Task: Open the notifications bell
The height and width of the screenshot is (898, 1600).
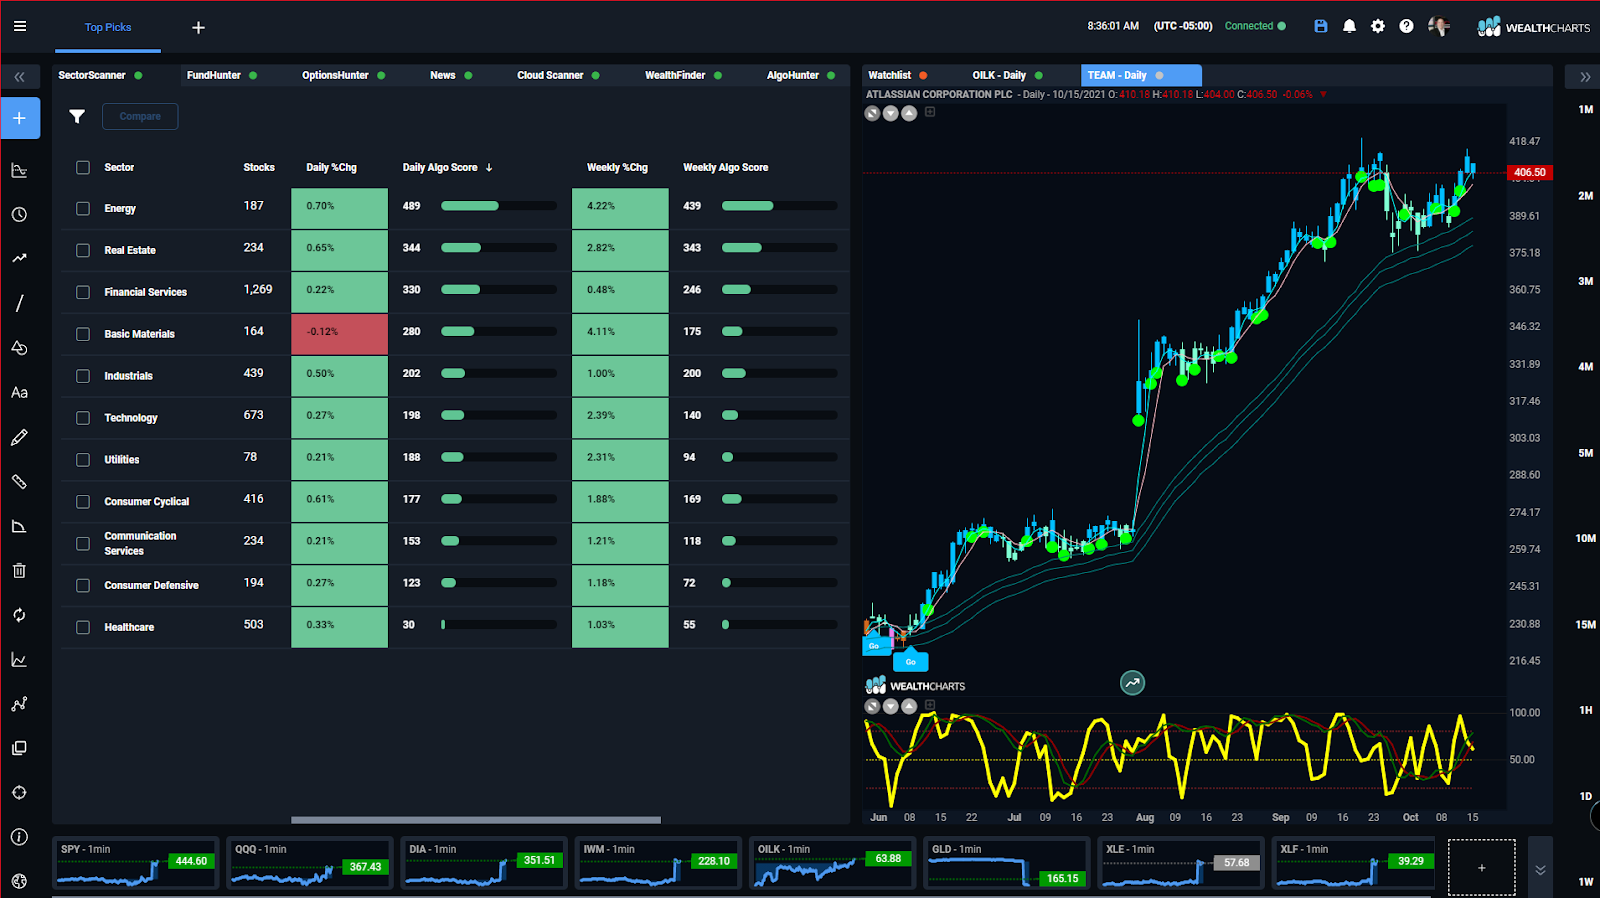Action: click(1349, 26)
